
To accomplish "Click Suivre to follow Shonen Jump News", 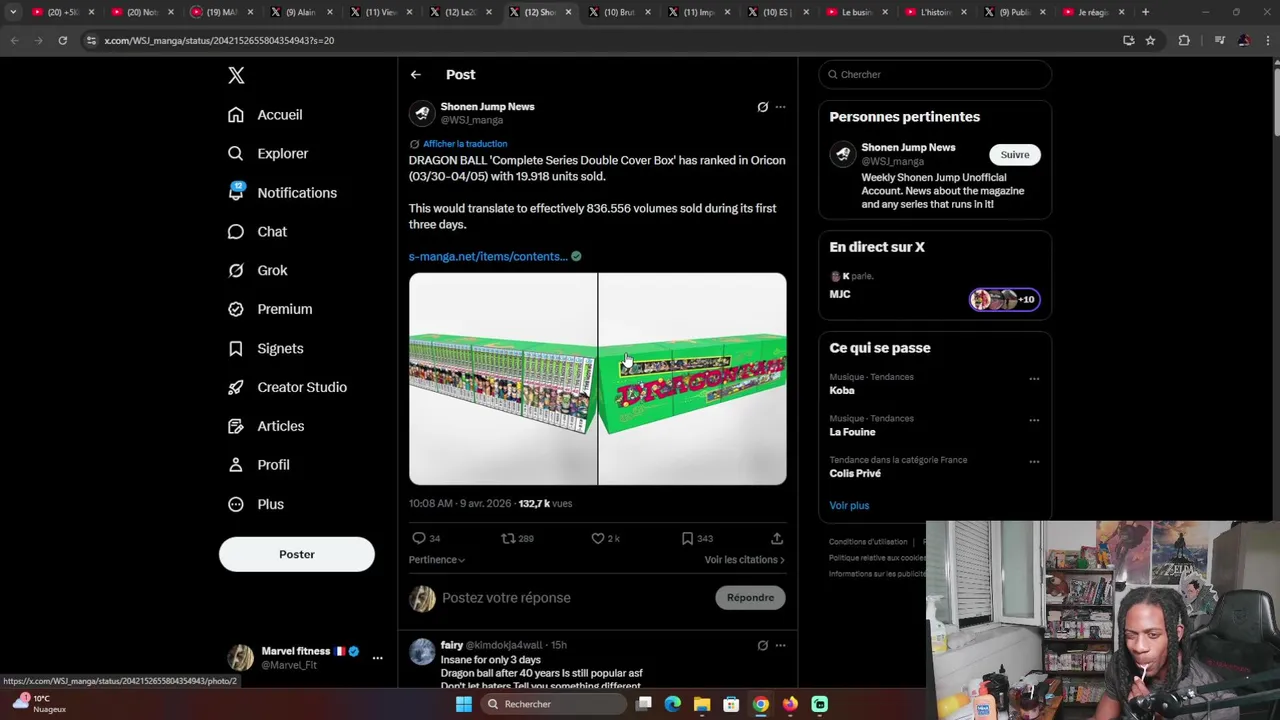I will coord(1015,155).
